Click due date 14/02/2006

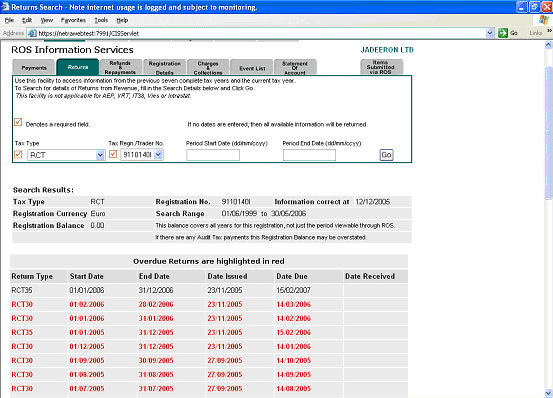(x=293, y=318)
